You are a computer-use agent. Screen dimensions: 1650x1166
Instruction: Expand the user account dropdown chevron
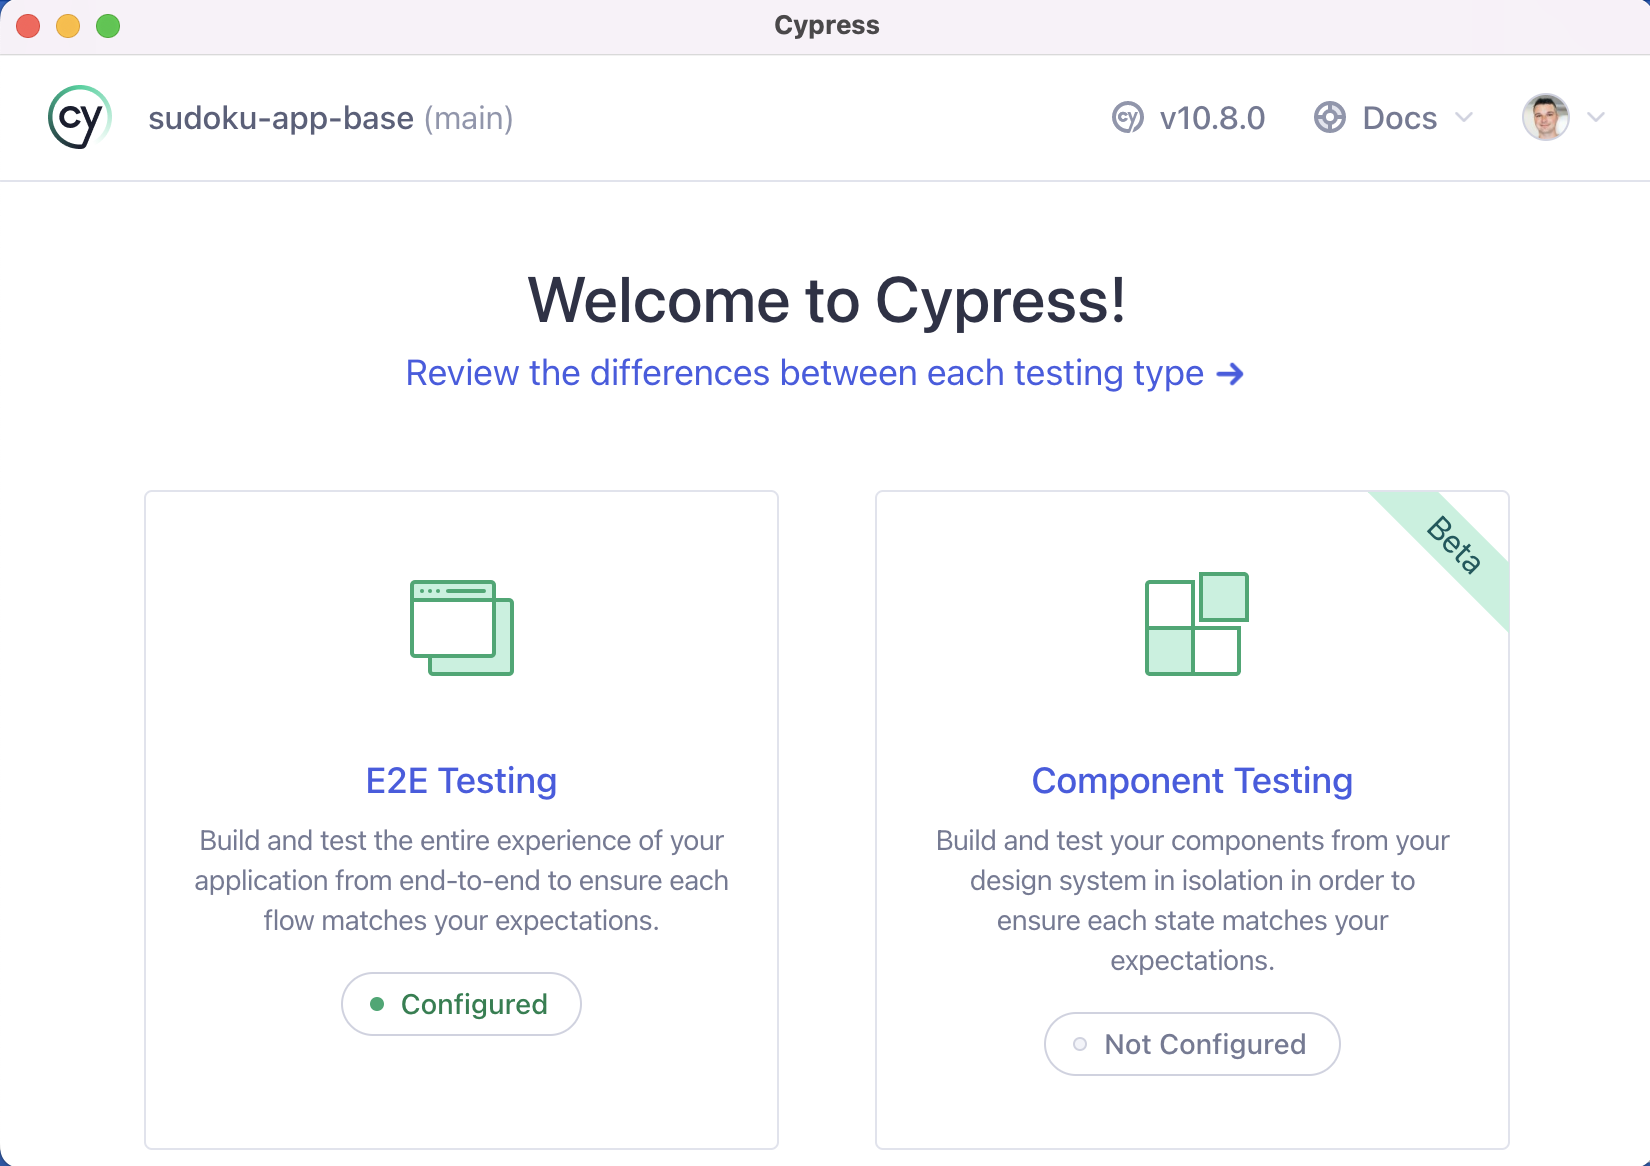click(1596, 117)
